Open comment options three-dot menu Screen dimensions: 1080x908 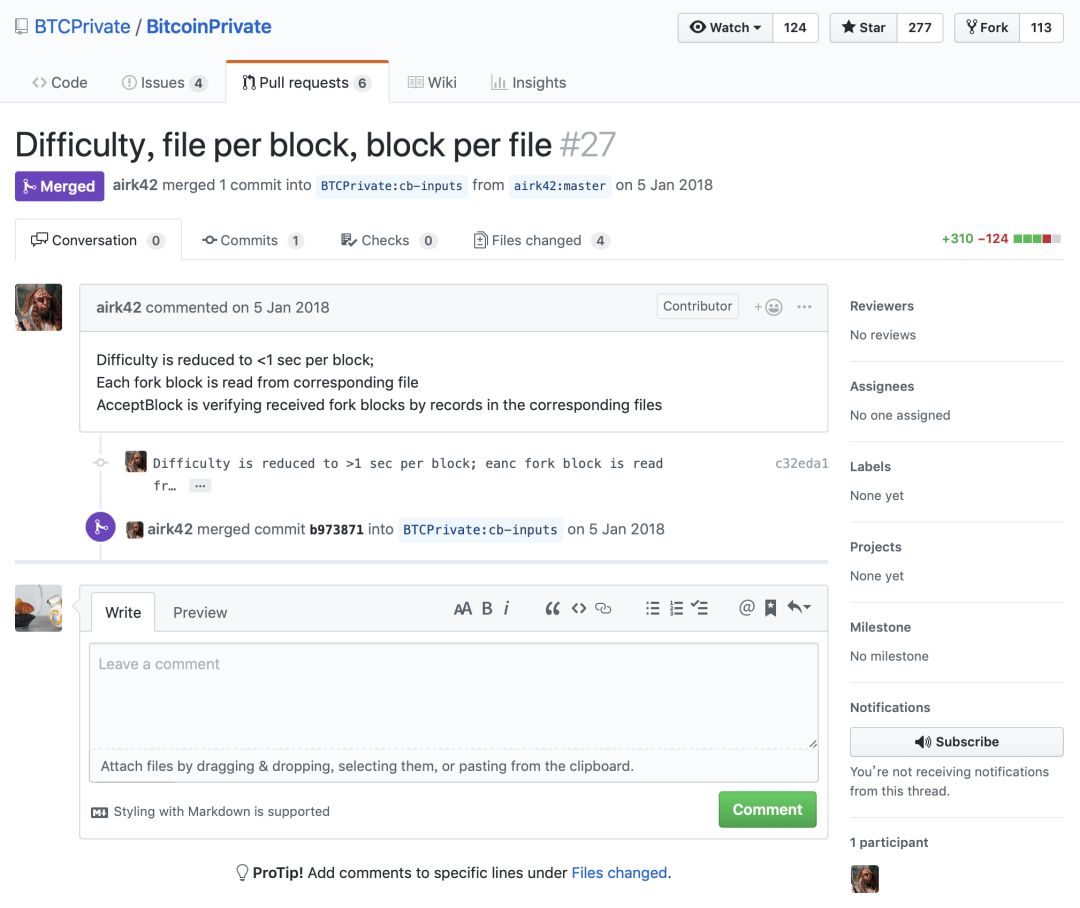(x=804, y=307)
